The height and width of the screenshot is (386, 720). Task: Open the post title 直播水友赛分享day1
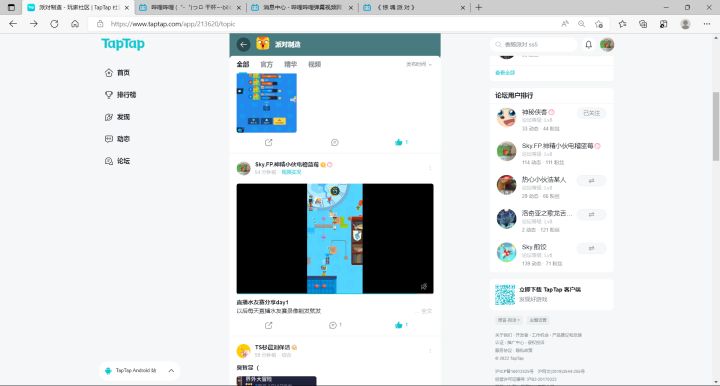[x=262, y=302]
